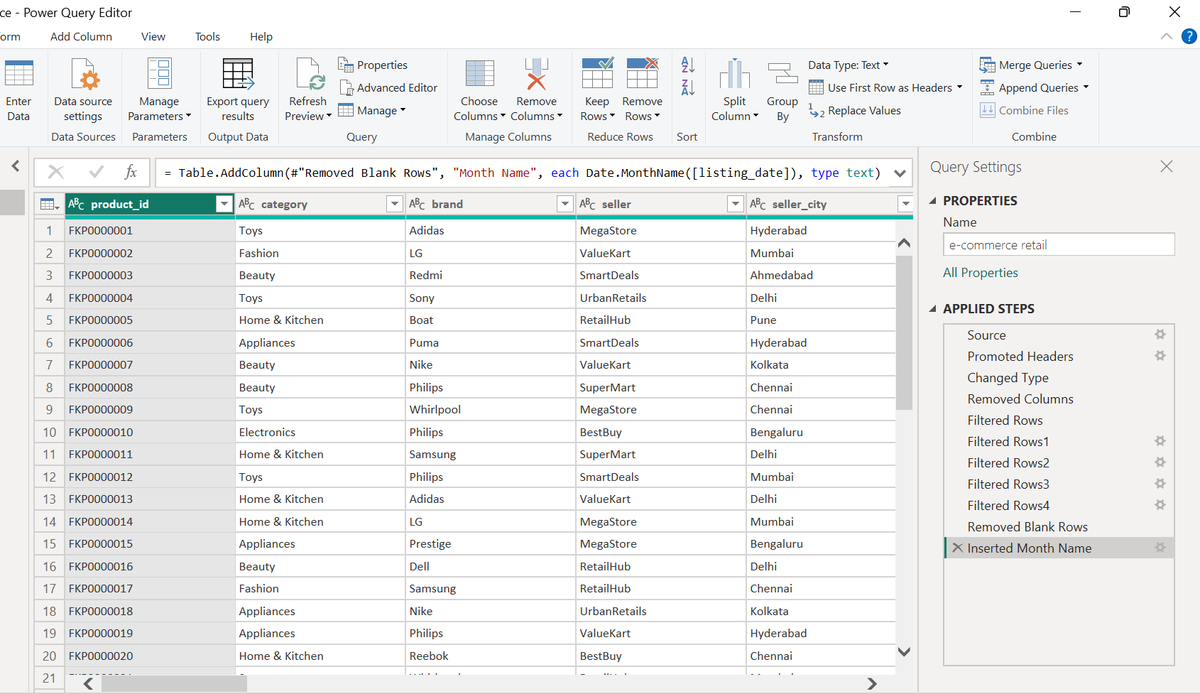The width and height of the screenshot is (1200, 694).
Task: Open All Properties link
Action: 980,273
